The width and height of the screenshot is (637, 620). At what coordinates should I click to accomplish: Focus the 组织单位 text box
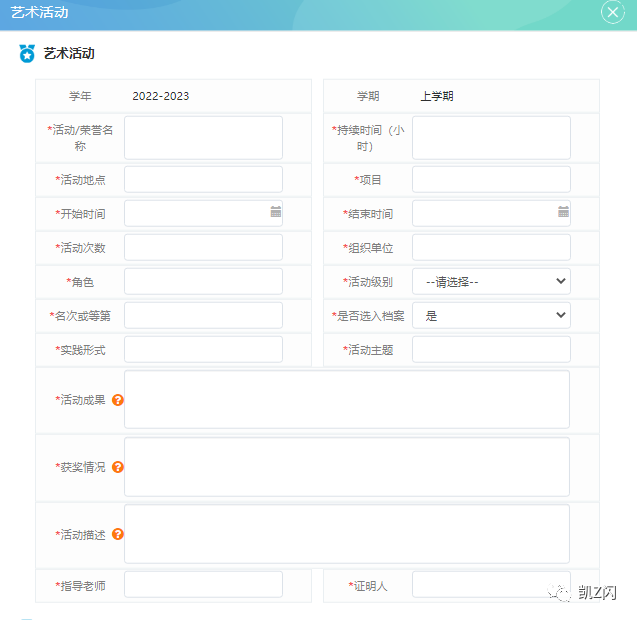(x=491, y=248)
